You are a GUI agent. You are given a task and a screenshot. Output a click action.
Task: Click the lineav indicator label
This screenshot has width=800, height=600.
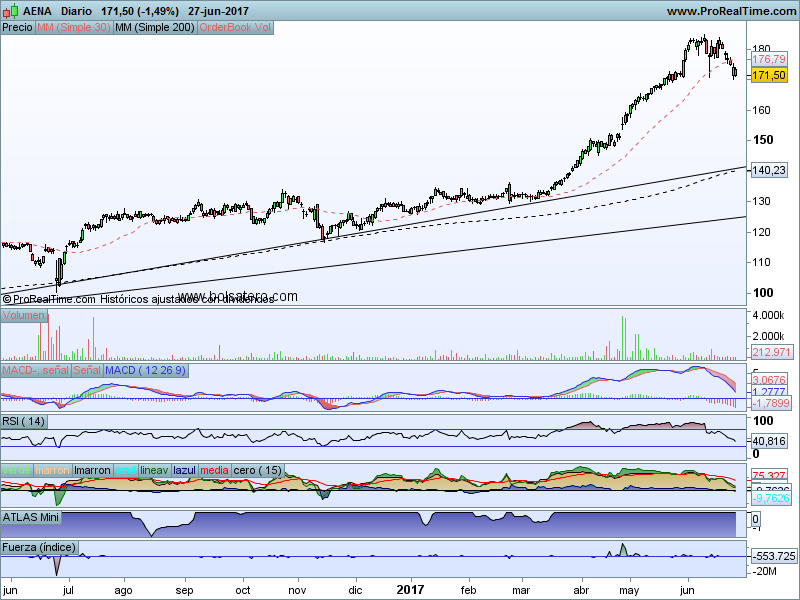click(154, 470)
